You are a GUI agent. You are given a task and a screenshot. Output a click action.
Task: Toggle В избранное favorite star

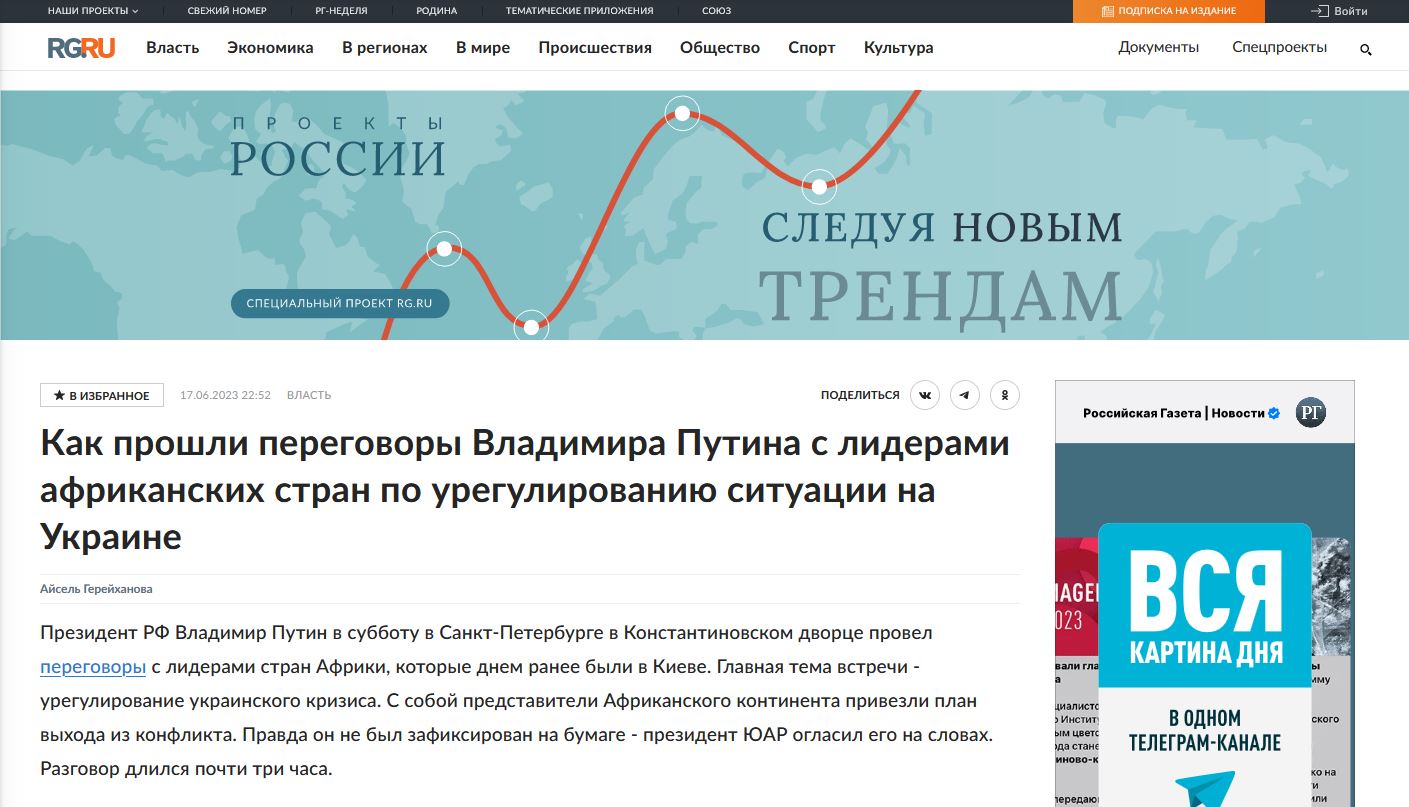[x=101, y=395]
